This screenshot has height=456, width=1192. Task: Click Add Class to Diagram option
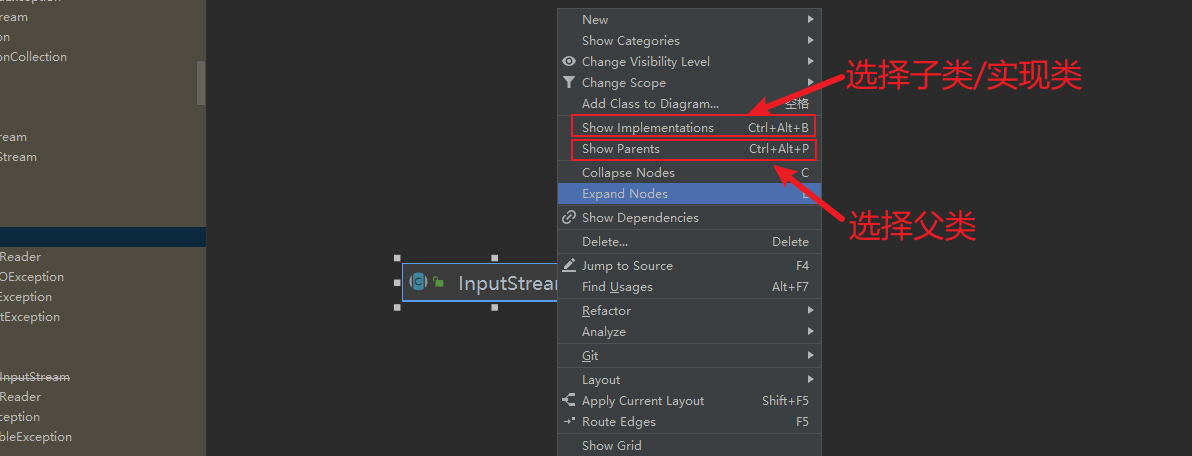[x=650, y=104]
